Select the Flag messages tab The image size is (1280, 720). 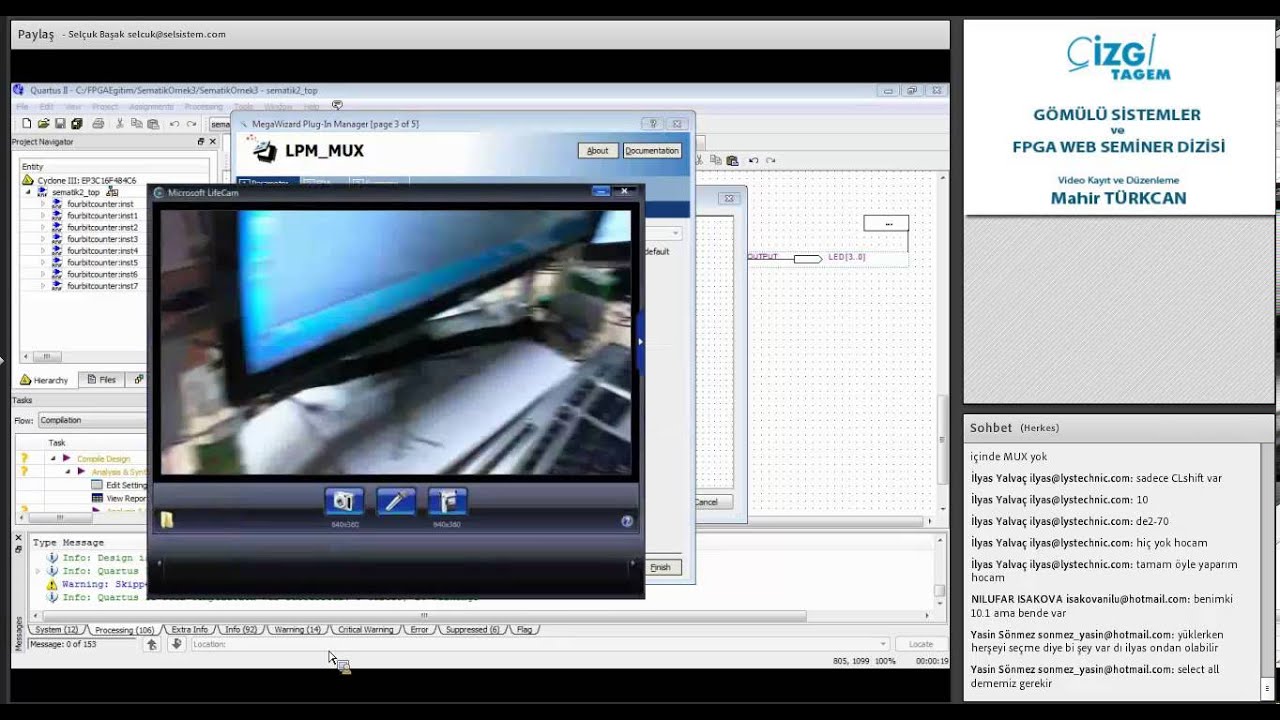(524, 630)
